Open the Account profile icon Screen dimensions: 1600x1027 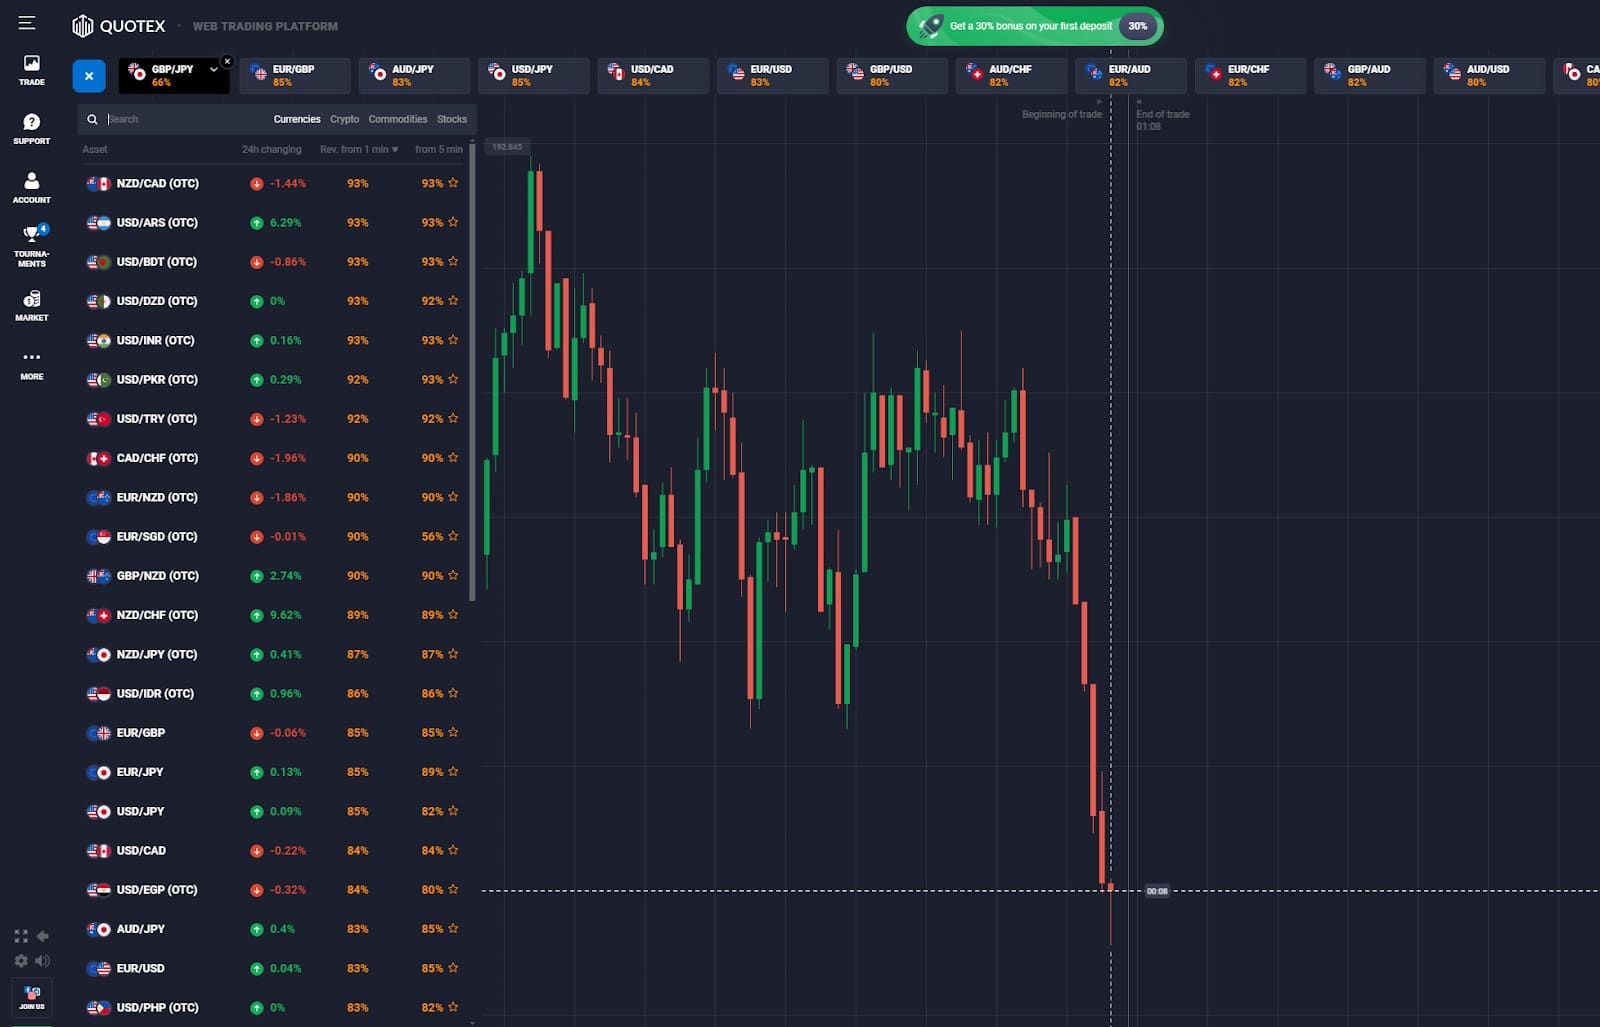32,187
